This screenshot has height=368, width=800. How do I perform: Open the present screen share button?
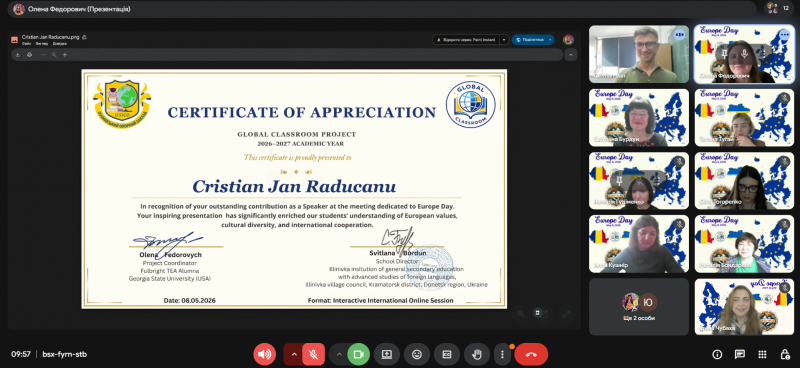[387, 354]
